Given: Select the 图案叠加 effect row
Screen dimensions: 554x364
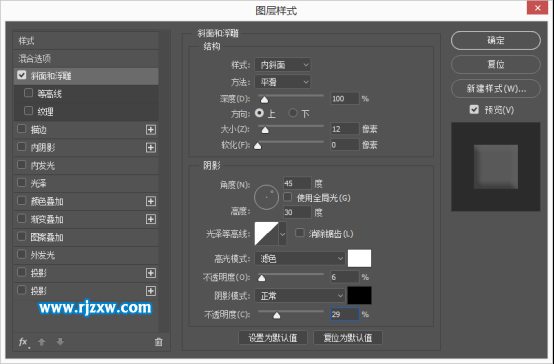Looking at the screenshot, I should (86, 237).
